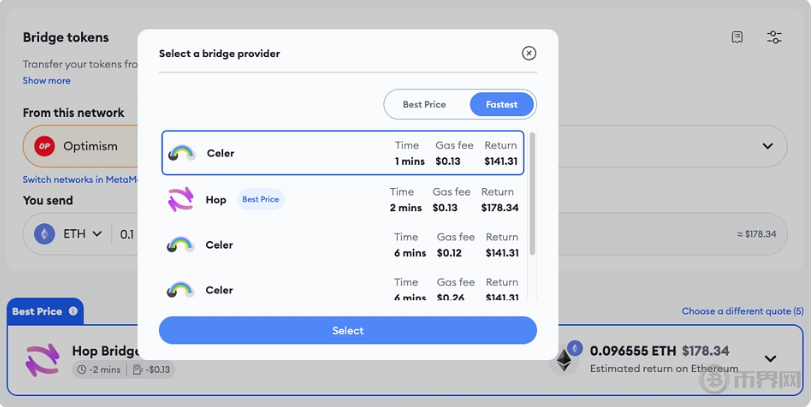Screen dimensions: 812x407
Task: Click Choose a different quote (5) link
Action: click(x=743, y=311)
